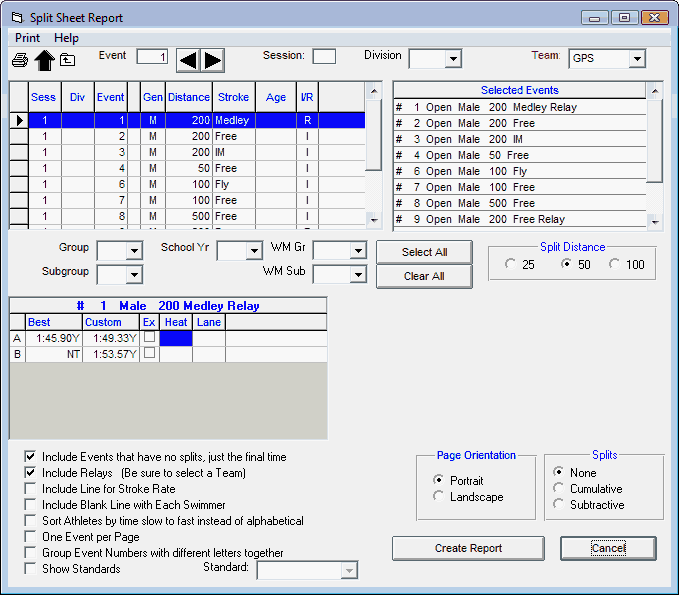Click the printer icon in toolbar
The height and width of the screenshot is (595, 679).
[19, 60]
